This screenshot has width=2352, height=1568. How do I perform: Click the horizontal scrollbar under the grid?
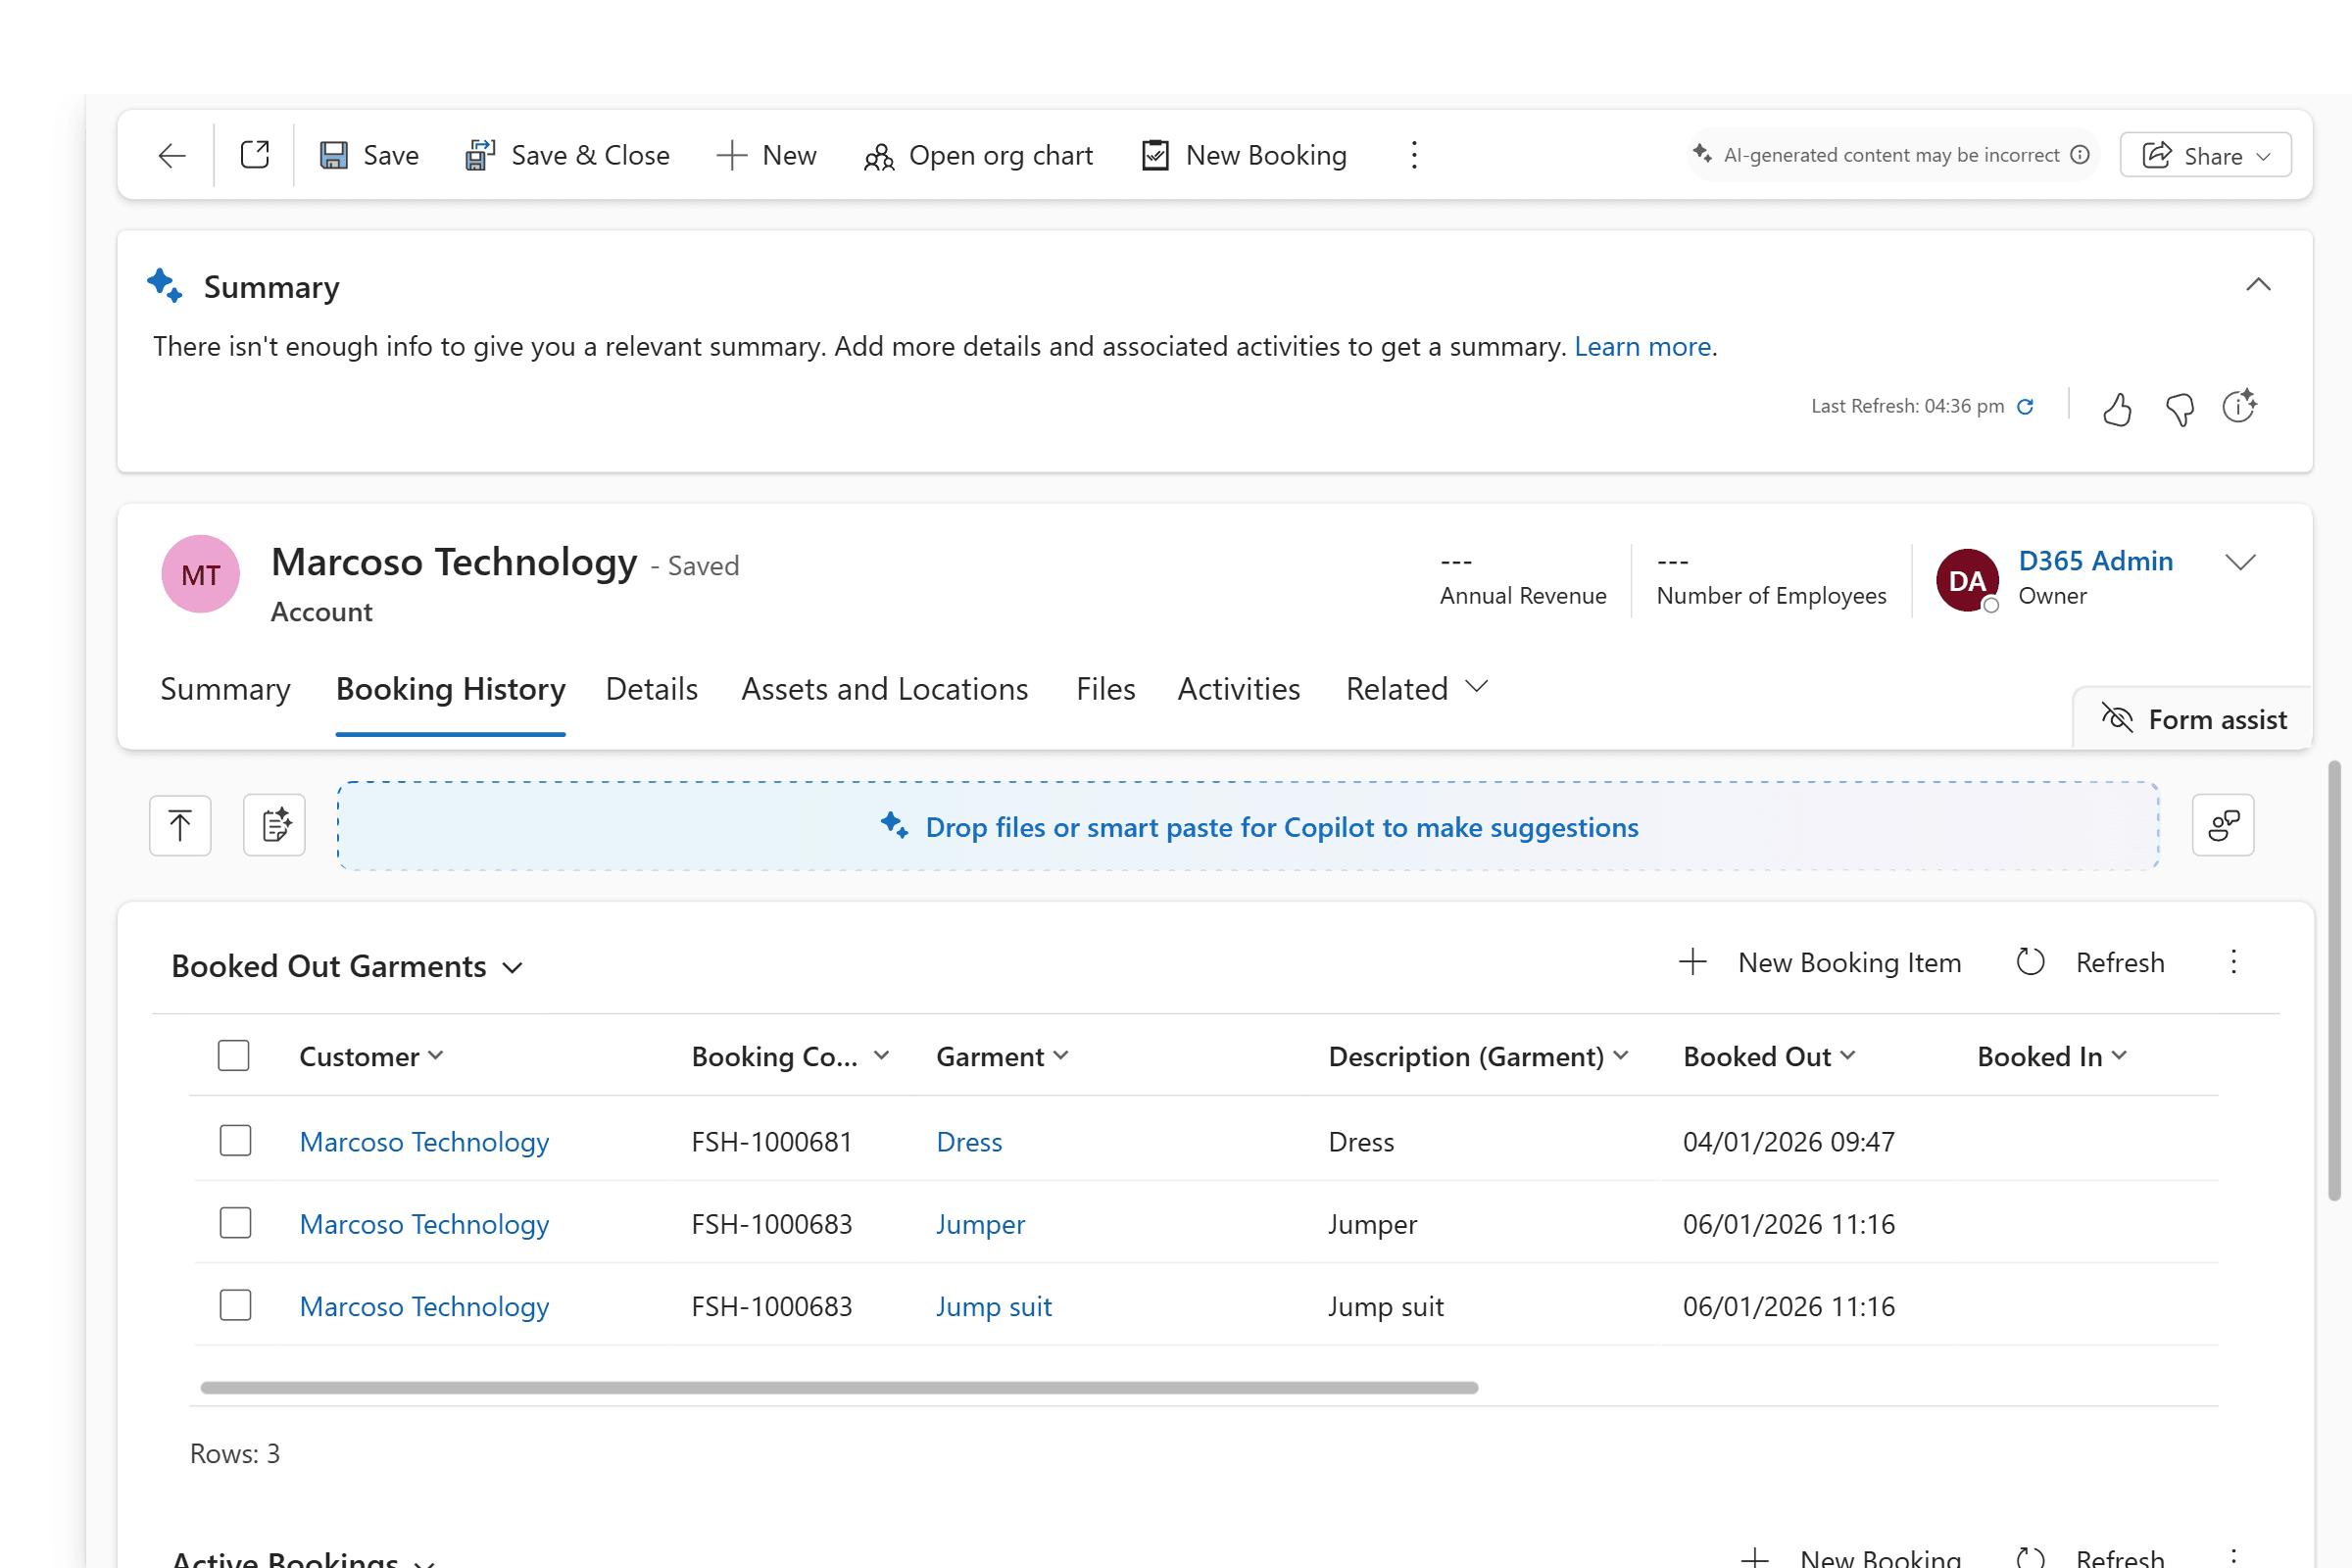838,1388
